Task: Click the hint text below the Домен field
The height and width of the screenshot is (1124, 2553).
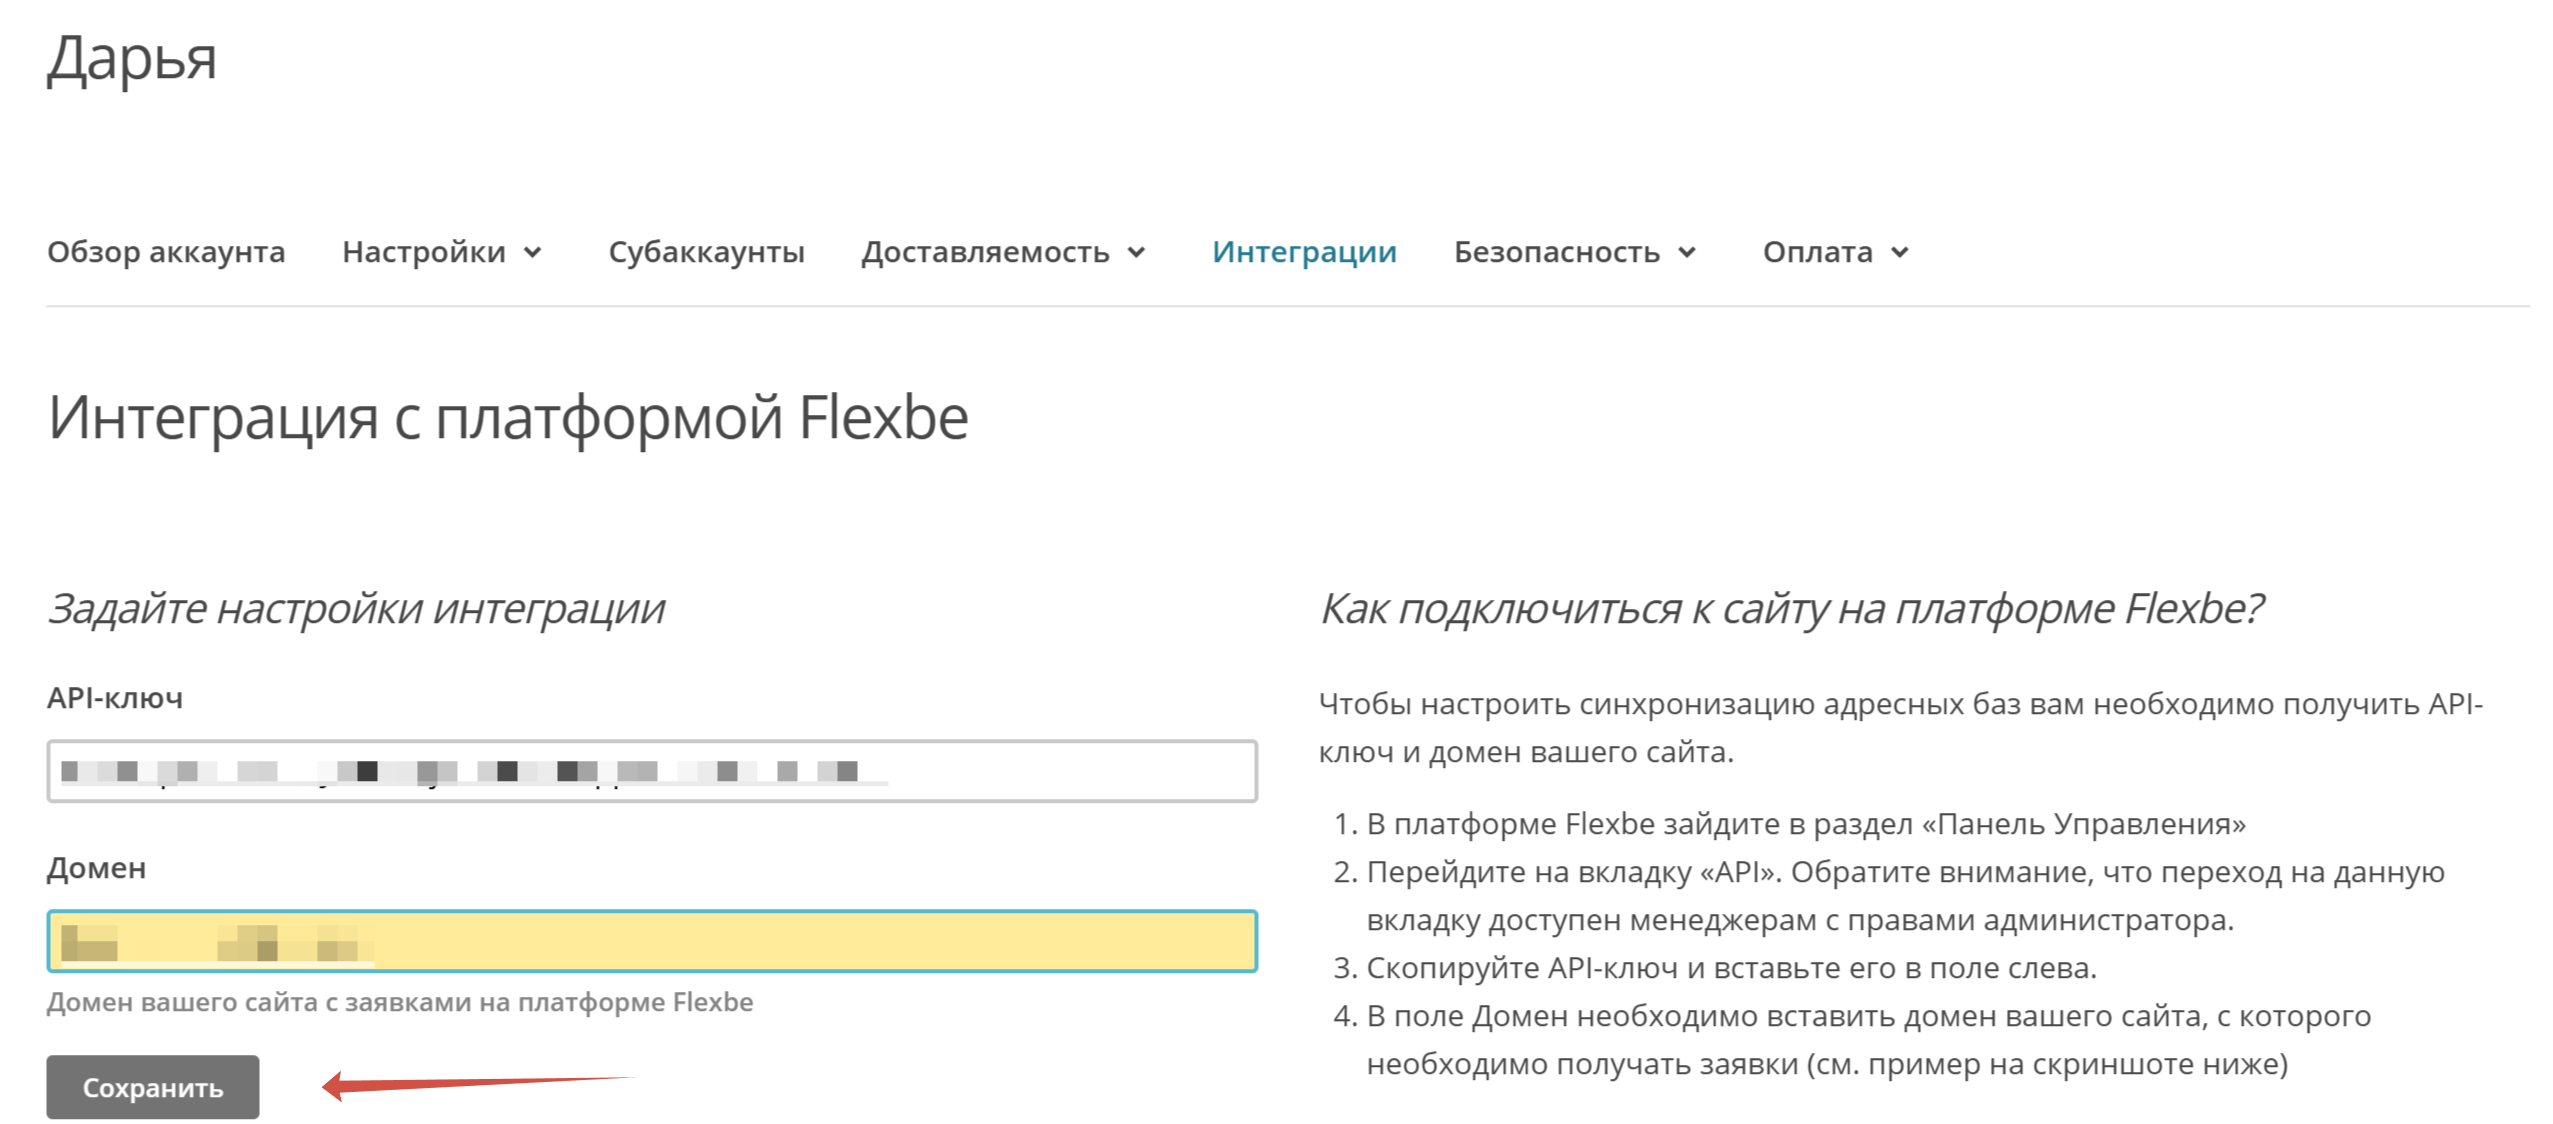Action: [400, 1002]
